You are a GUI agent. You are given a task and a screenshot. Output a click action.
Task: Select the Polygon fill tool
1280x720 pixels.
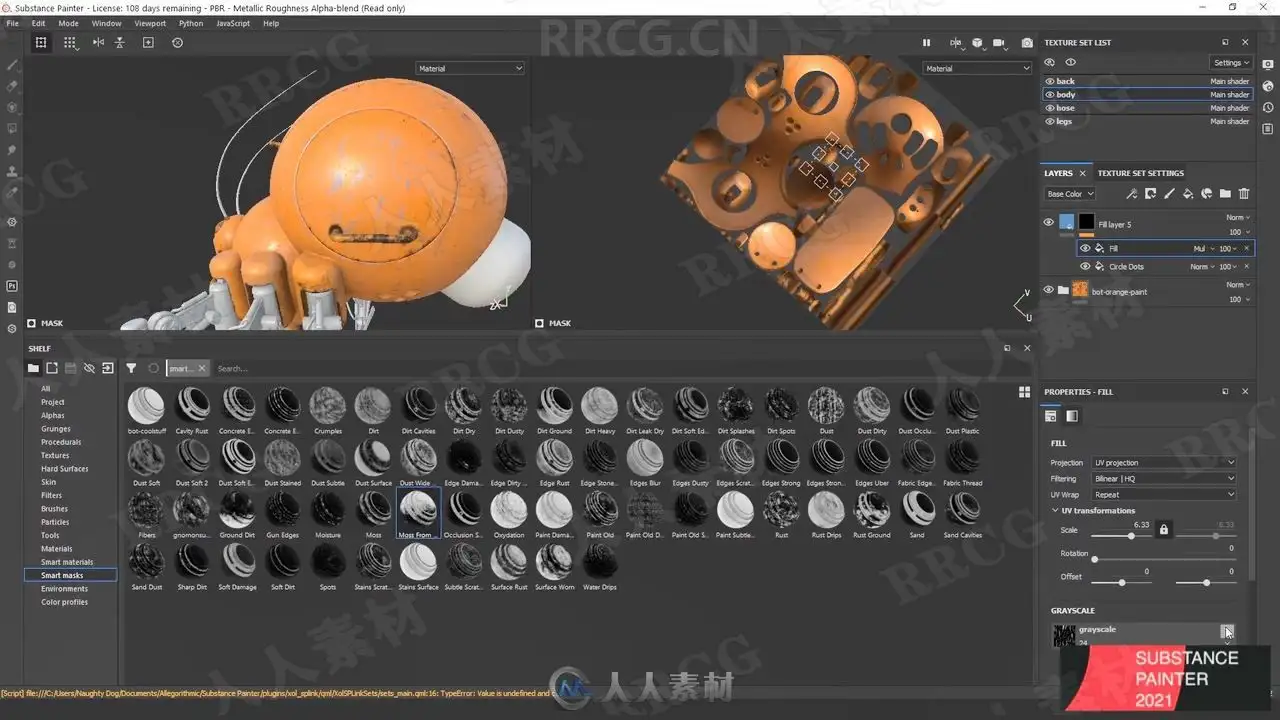[x=12, y=129]
